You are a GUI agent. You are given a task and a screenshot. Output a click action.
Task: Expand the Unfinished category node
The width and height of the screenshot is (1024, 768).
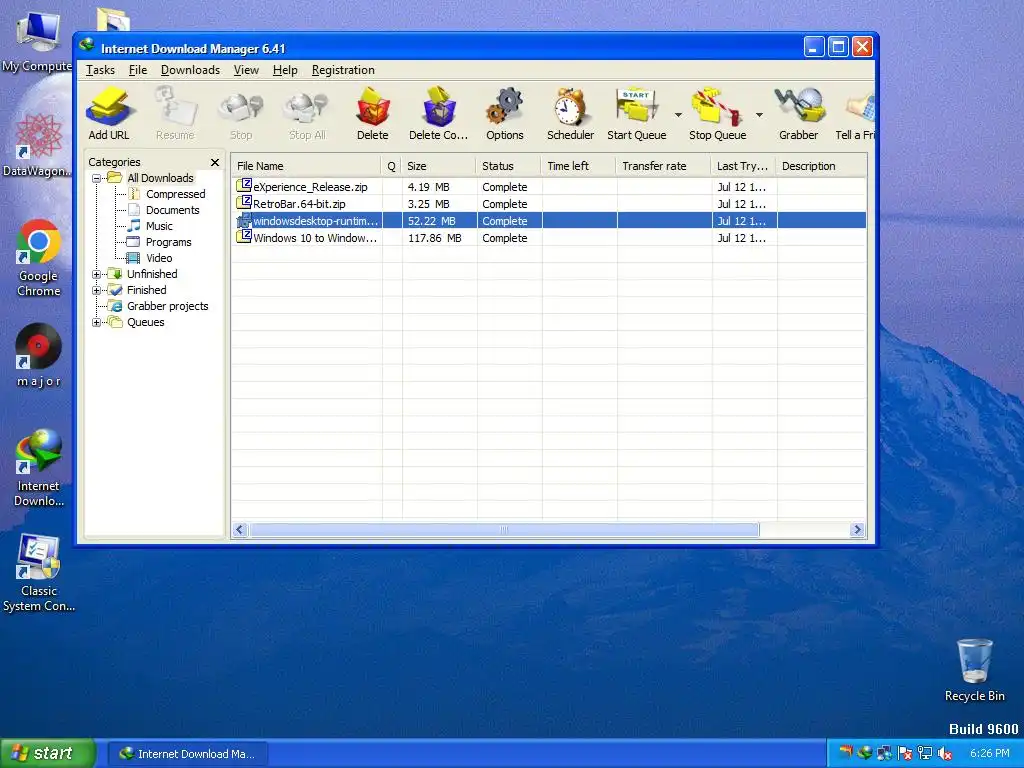click(97, 274)
